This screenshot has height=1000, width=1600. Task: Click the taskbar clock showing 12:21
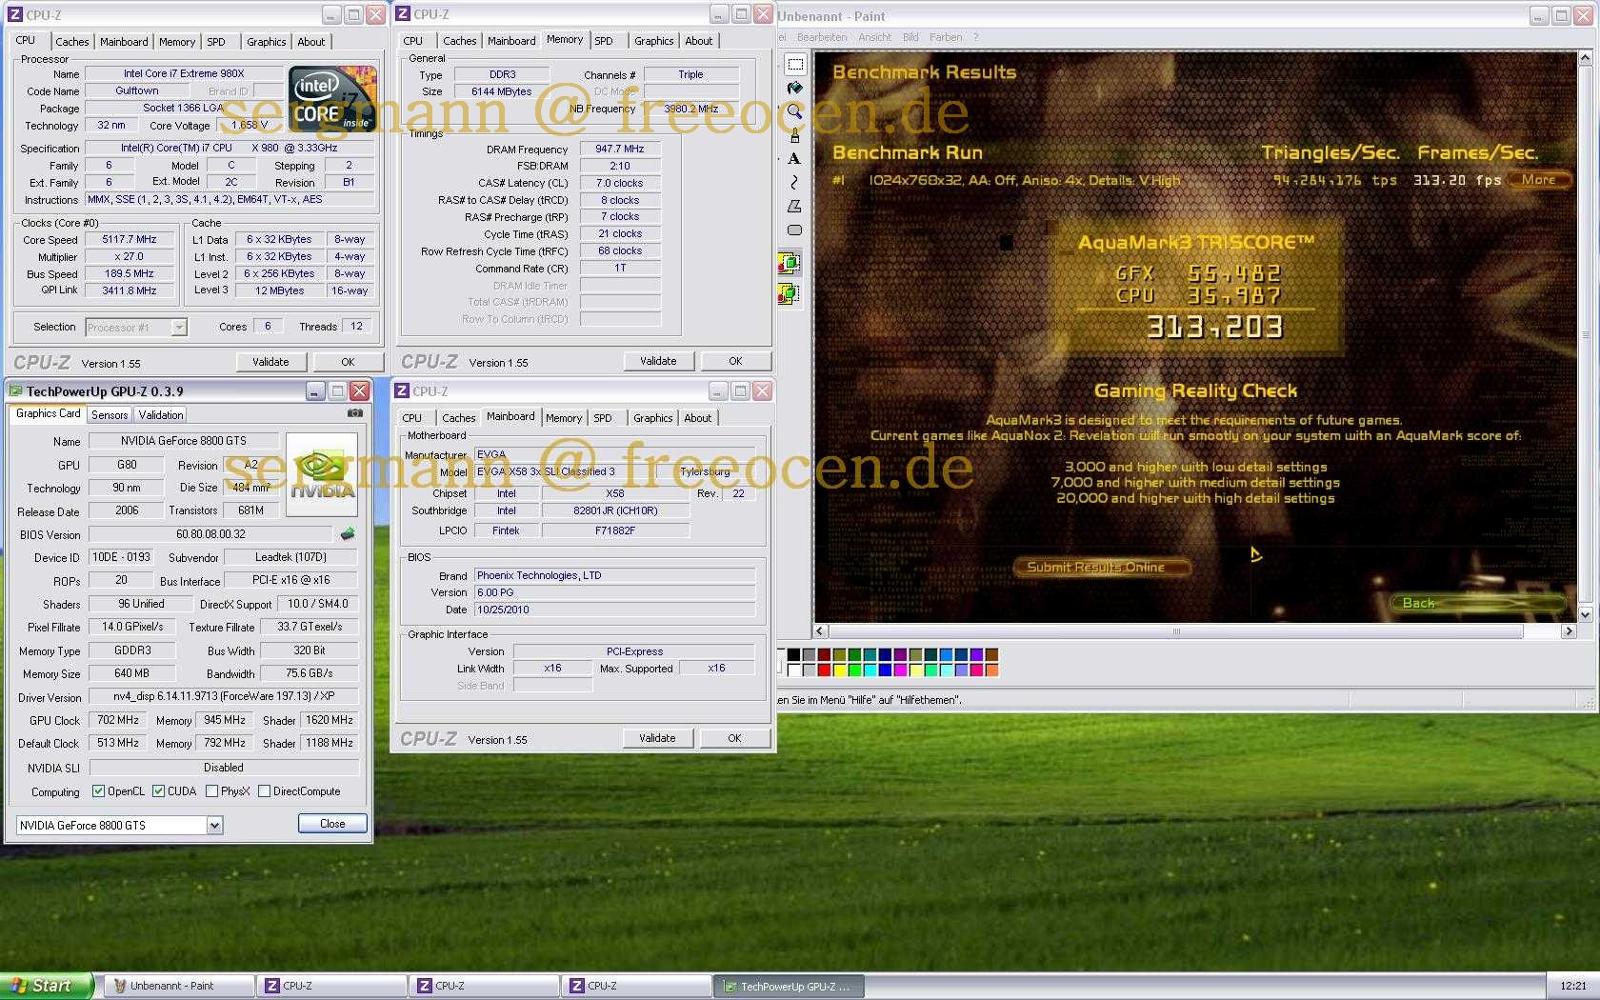click(1573, 986)
